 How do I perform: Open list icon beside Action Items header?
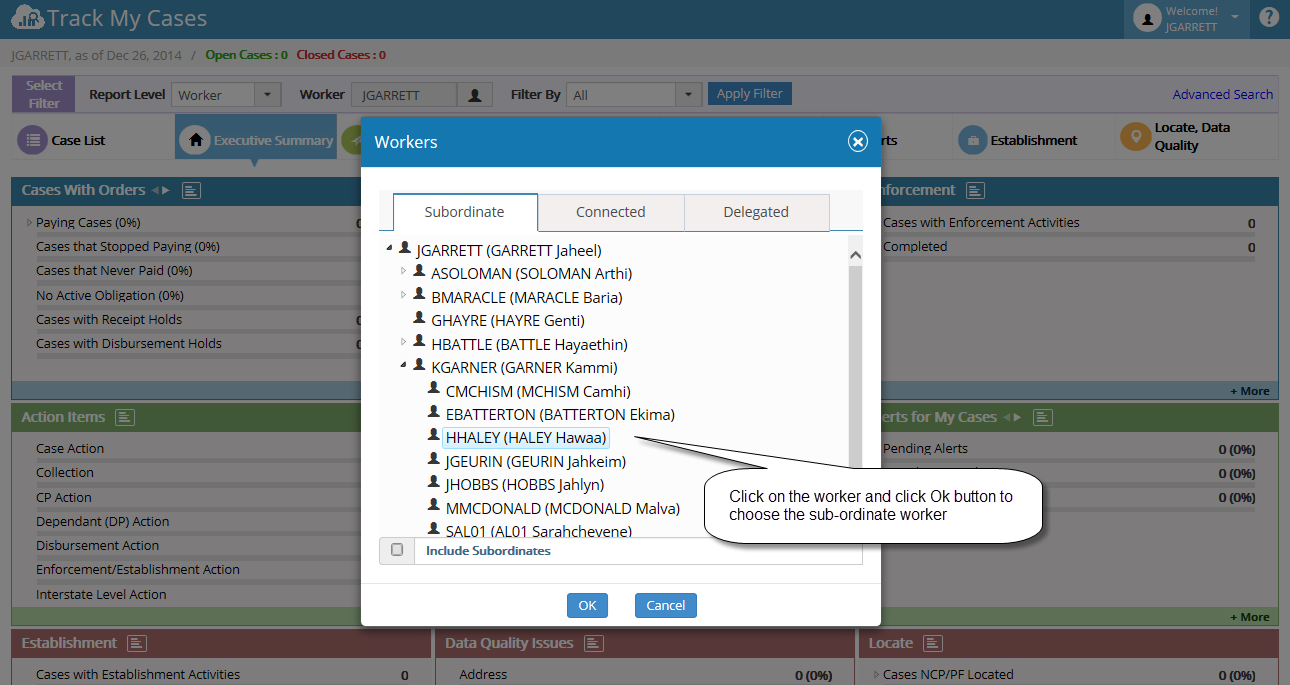[125, 417]
